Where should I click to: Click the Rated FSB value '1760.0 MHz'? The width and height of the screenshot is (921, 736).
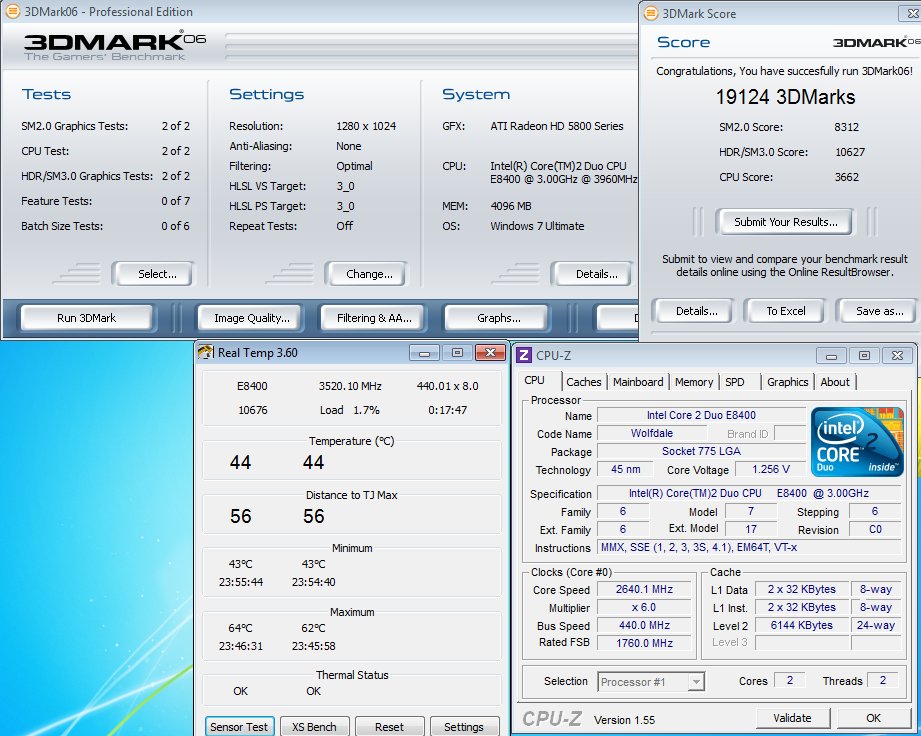point(644,643)
